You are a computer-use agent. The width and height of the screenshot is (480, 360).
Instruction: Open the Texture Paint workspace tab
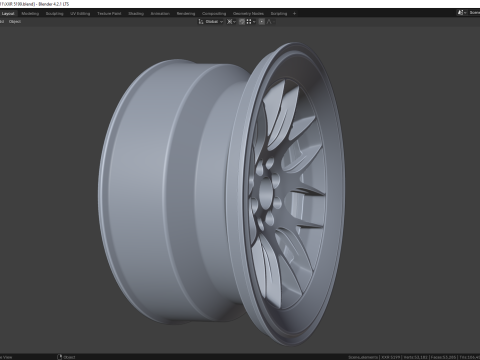[x=109, y=14]
